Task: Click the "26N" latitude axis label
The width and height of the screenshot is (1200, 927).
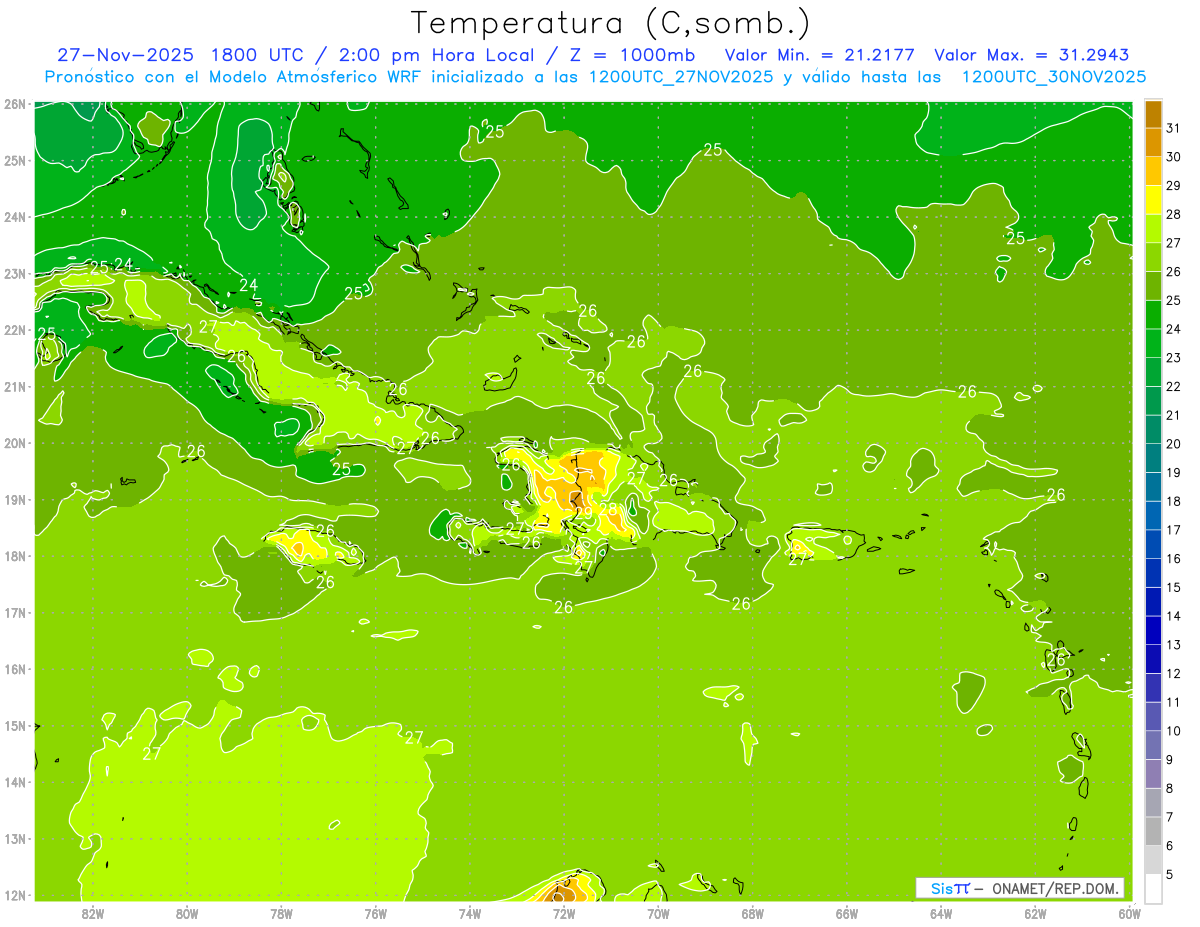Action: 14,104
